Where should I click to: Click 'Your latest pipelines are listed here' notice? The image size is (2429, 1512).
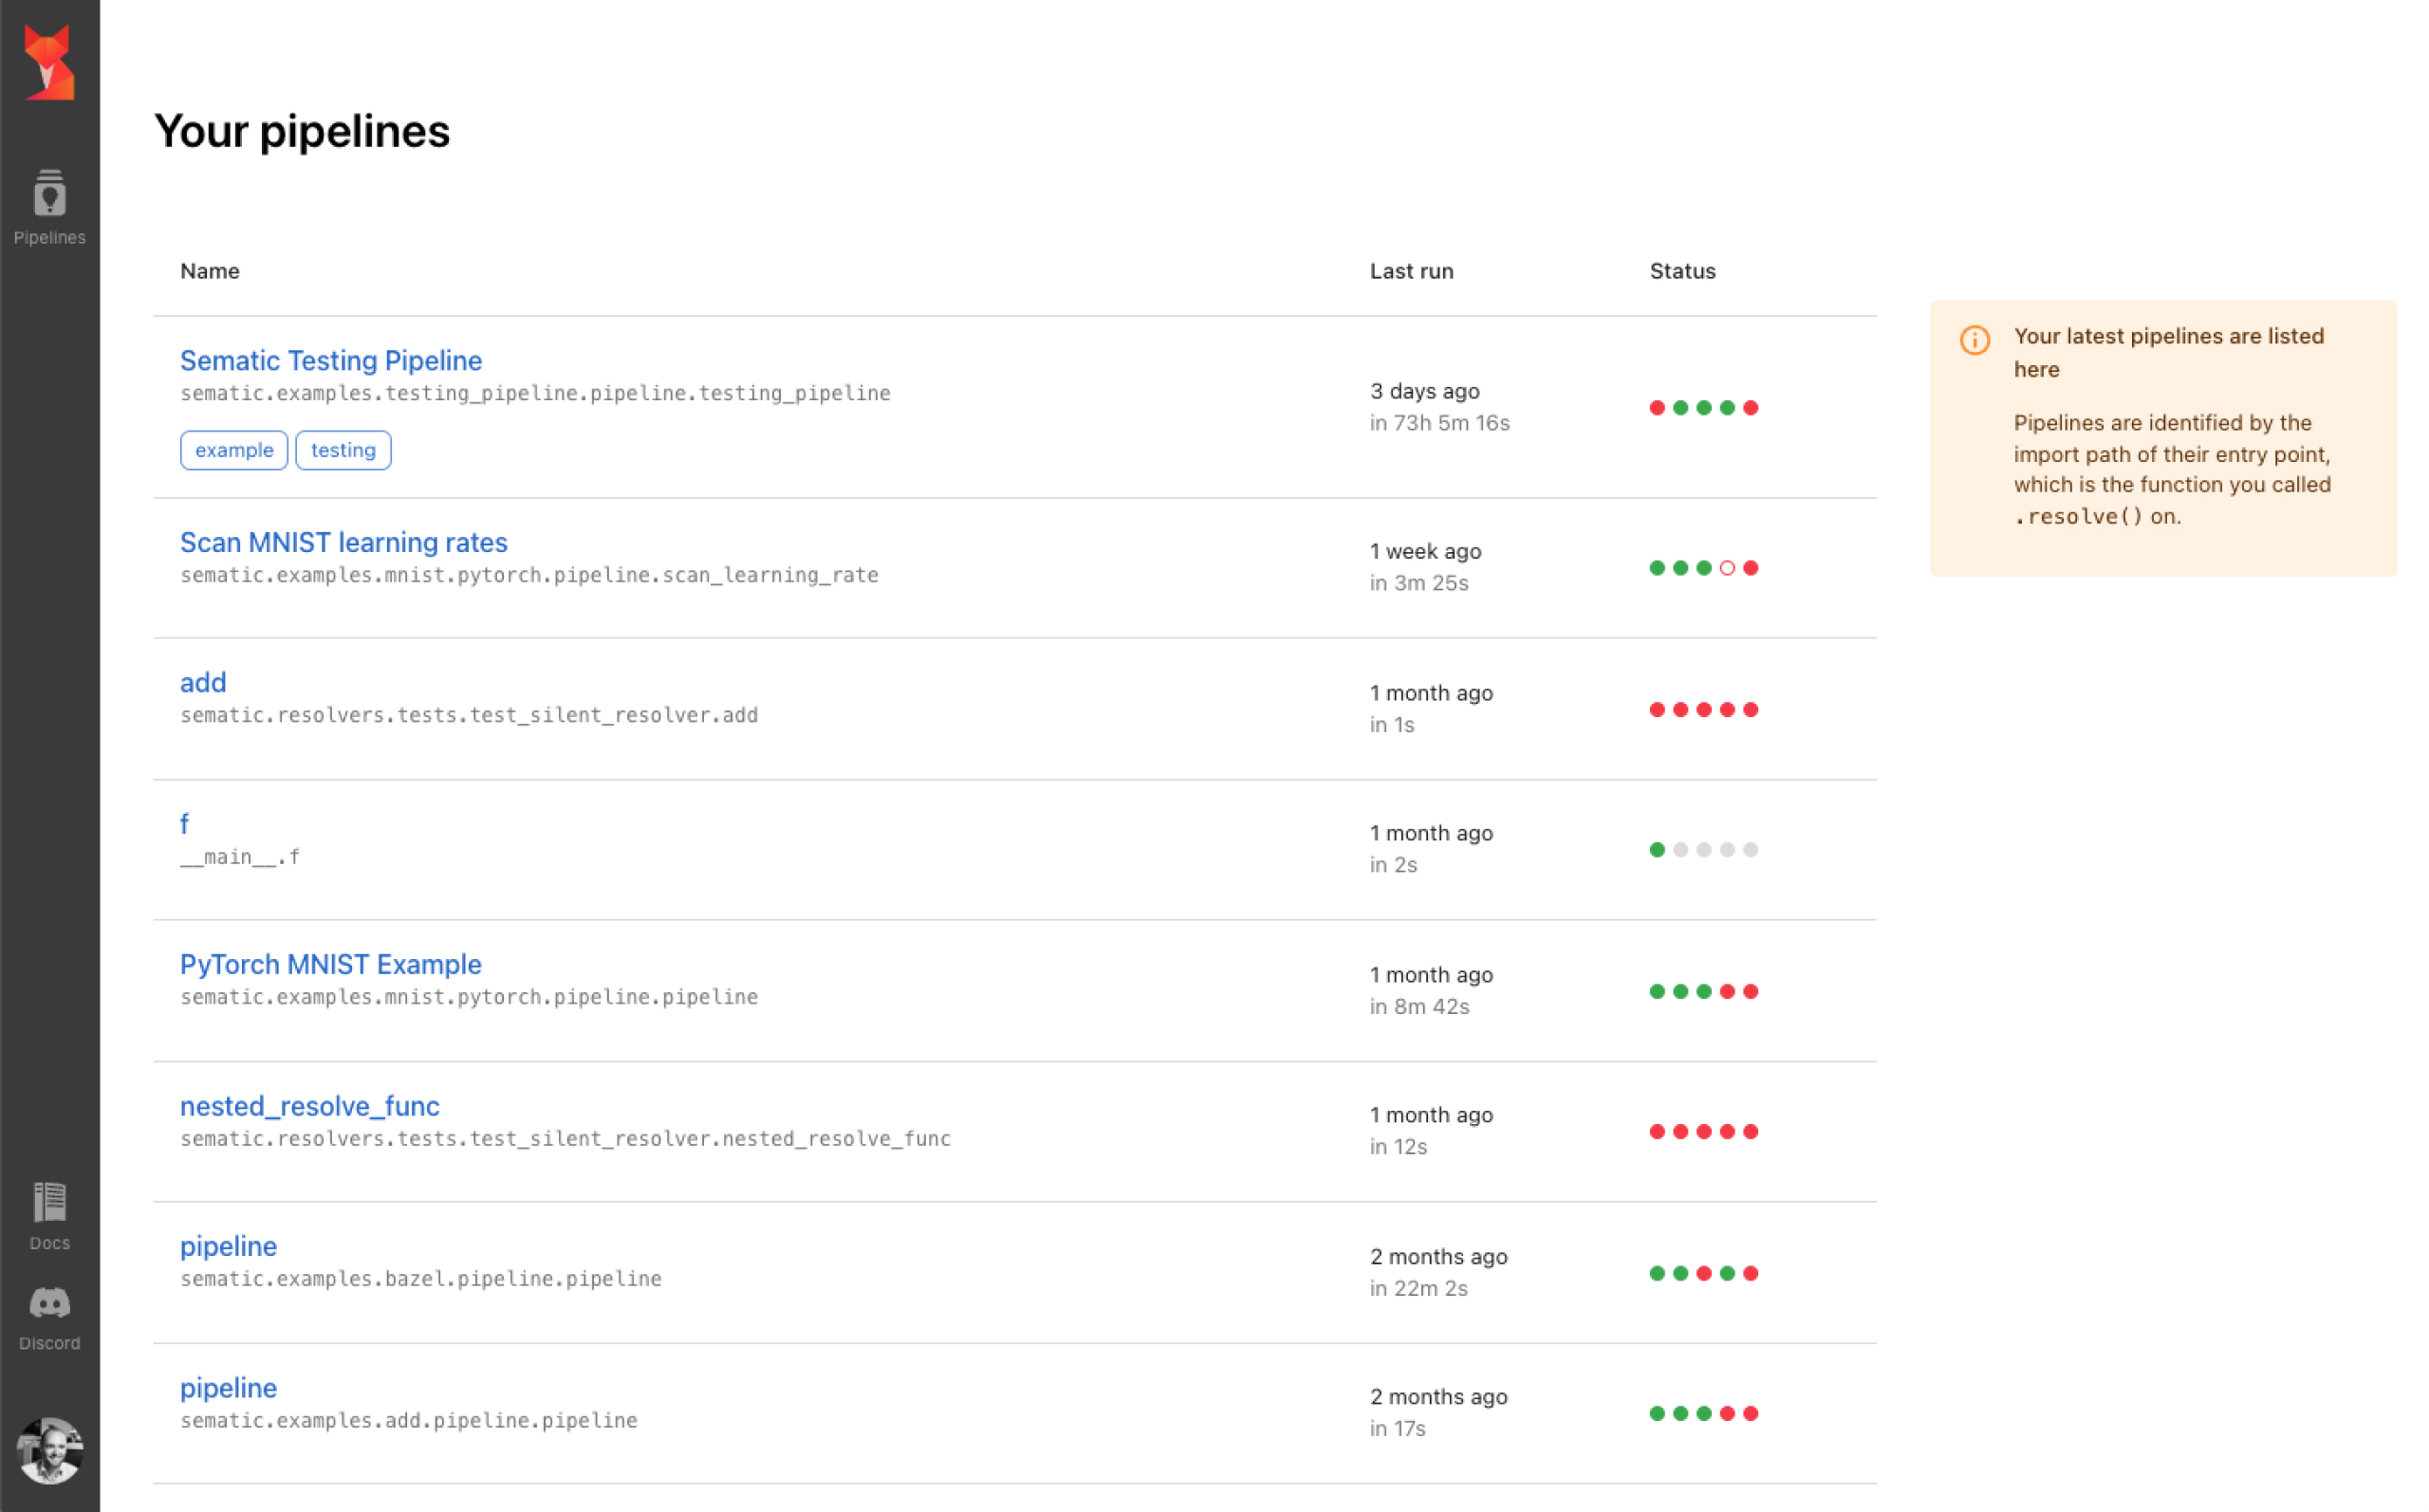pos(2168,352)
